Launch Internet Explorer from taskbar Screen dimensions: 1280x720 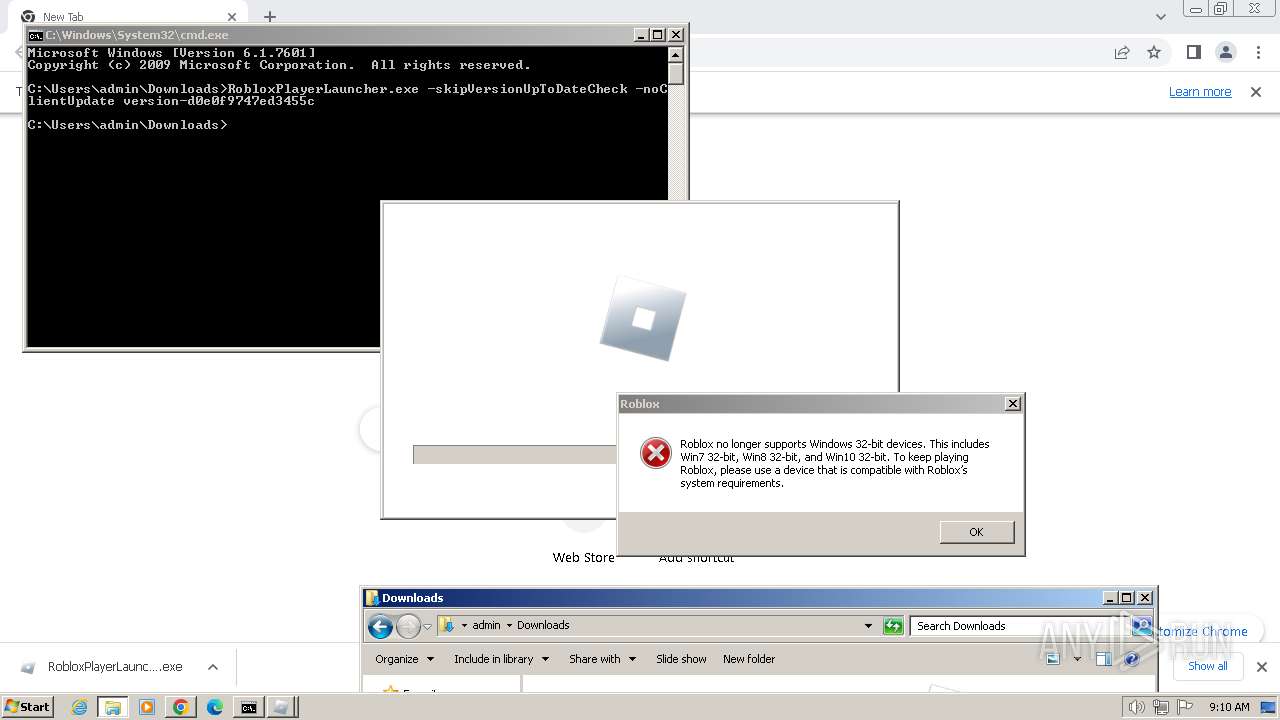(x=80, y=707)
